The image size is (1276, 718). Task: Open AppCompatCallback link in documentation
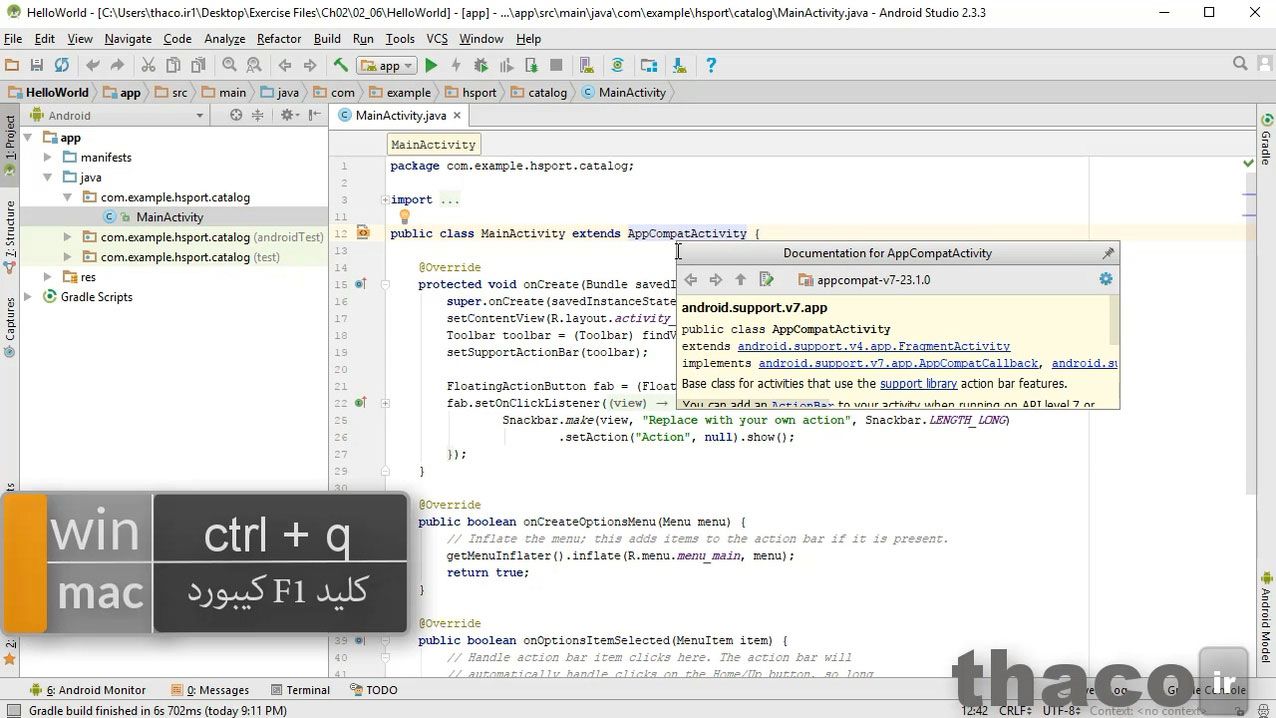899,363
